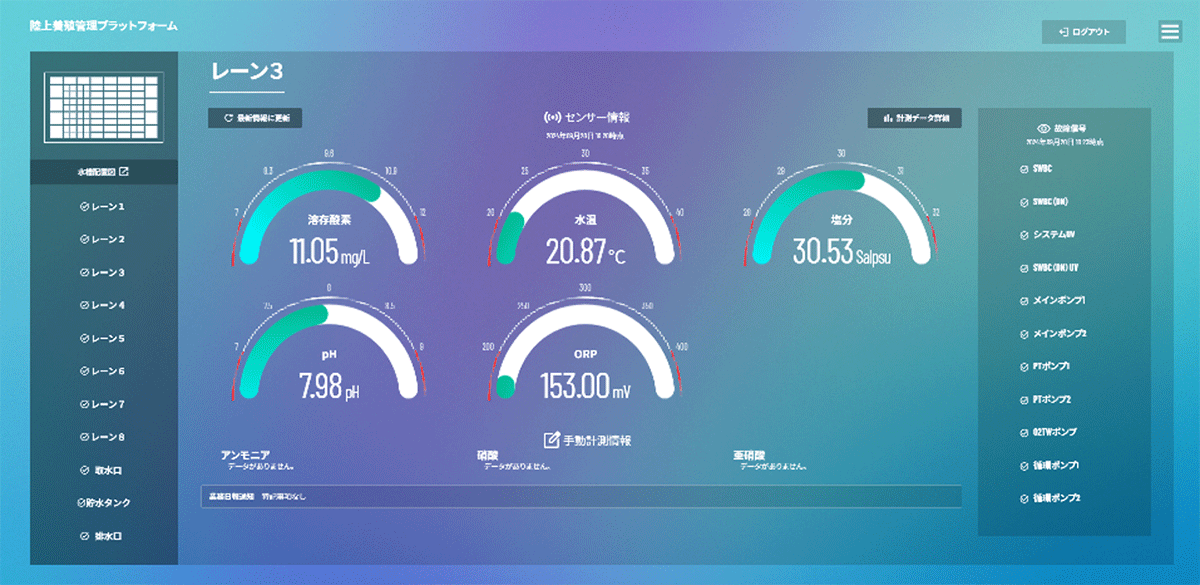Screen dimensions: 1200x585
Task: Click the 11.05 mg/L value
Action: (x=330, y=252)
